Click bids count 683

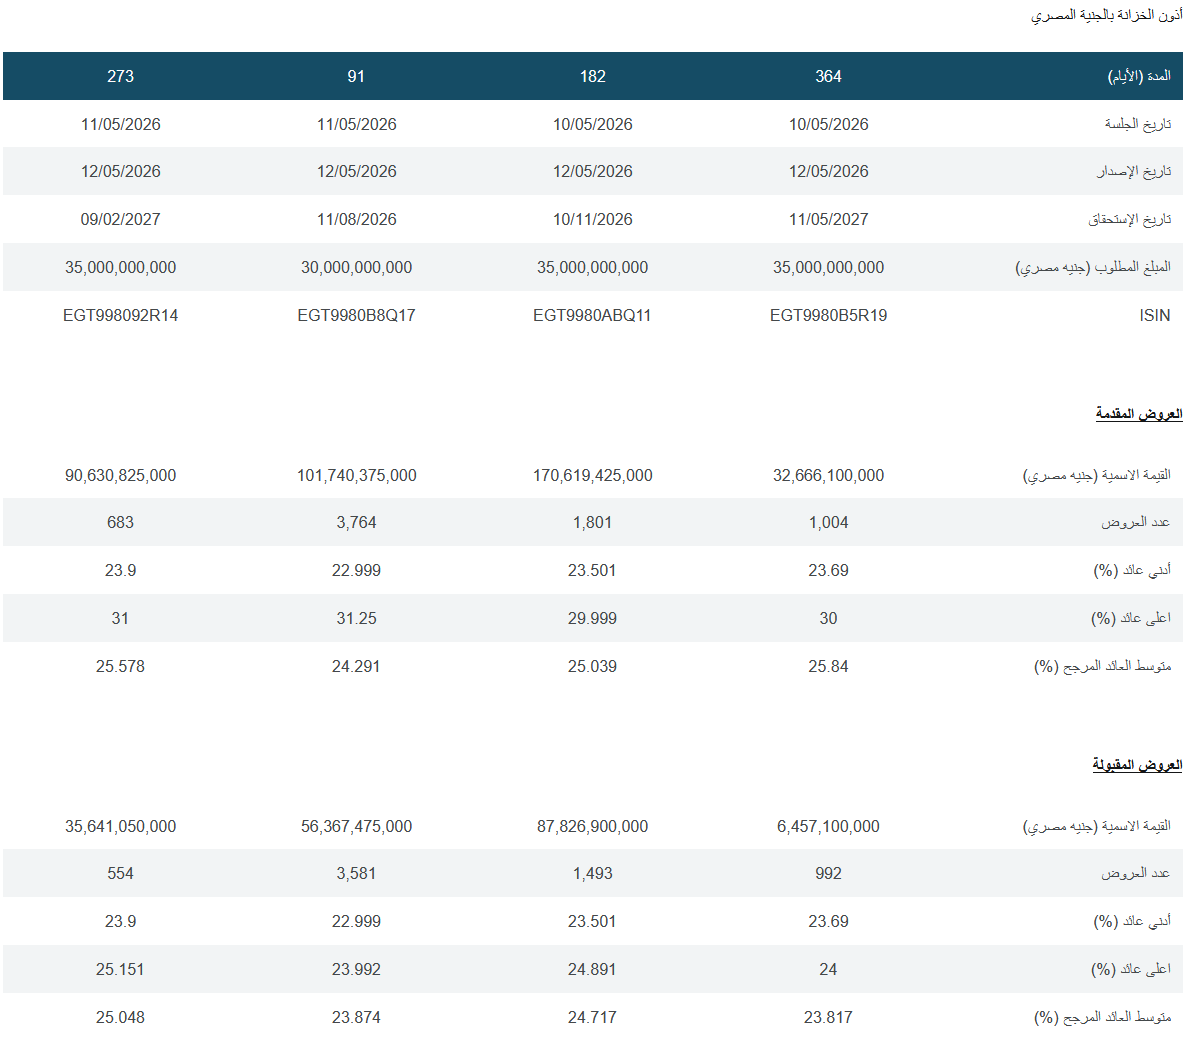(x=120, y=523)
